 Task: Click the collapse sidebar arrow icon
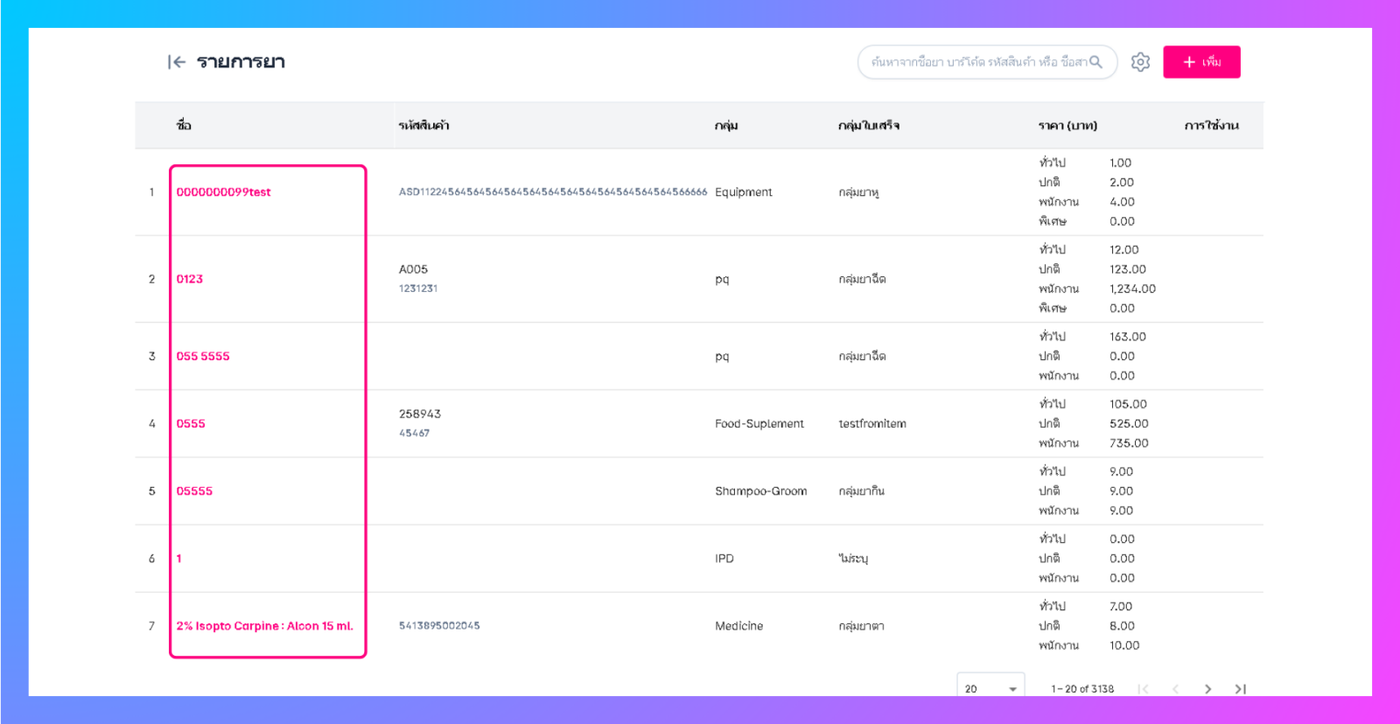tap(177, 62)
